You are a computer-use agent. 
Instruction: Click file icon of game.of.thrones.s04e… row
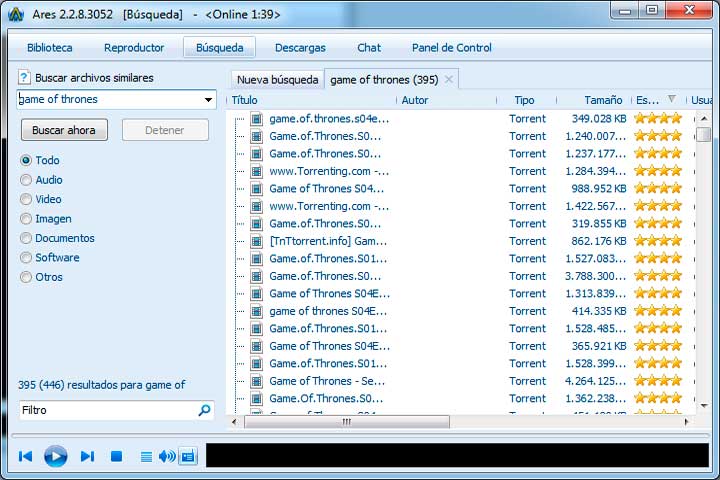(256, 119)
